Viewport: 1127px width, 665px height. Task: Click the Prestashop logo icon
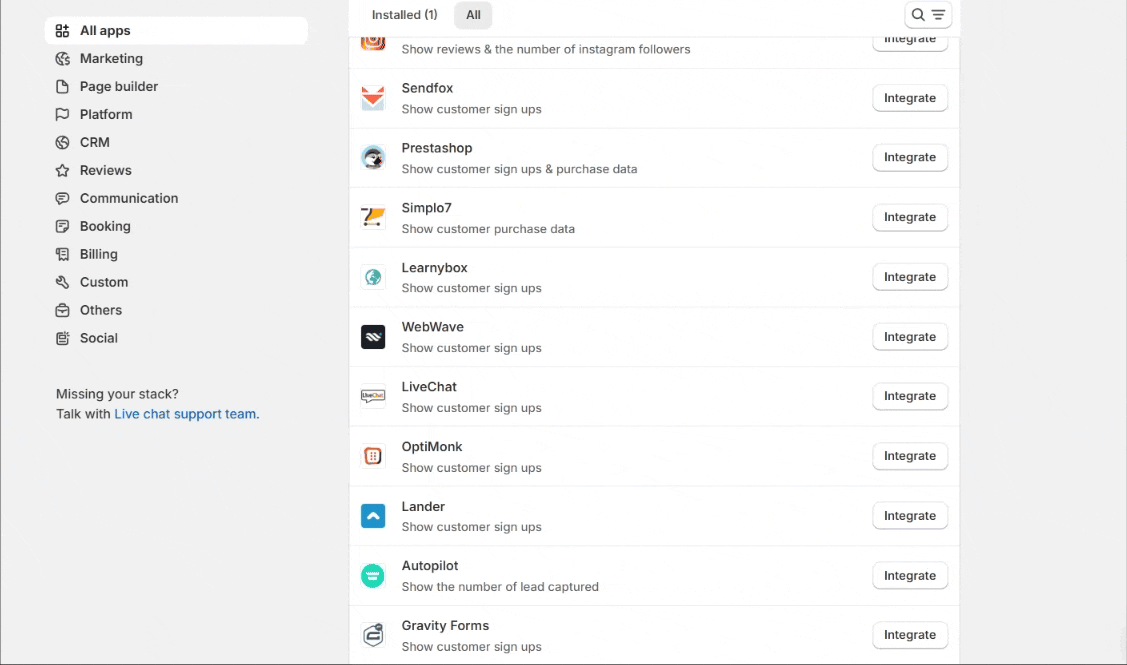(x=373, y=158)
